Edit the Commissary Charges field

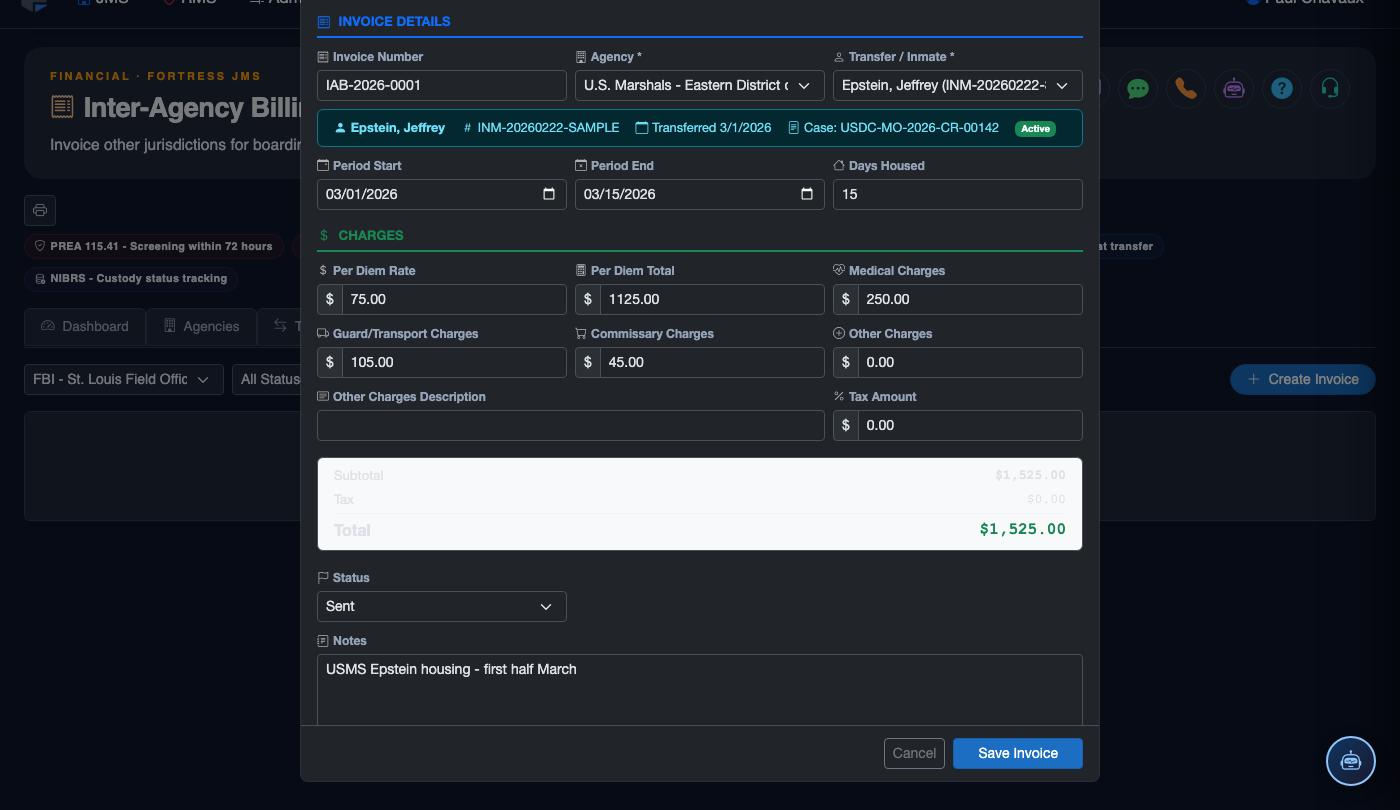(712, 362)
